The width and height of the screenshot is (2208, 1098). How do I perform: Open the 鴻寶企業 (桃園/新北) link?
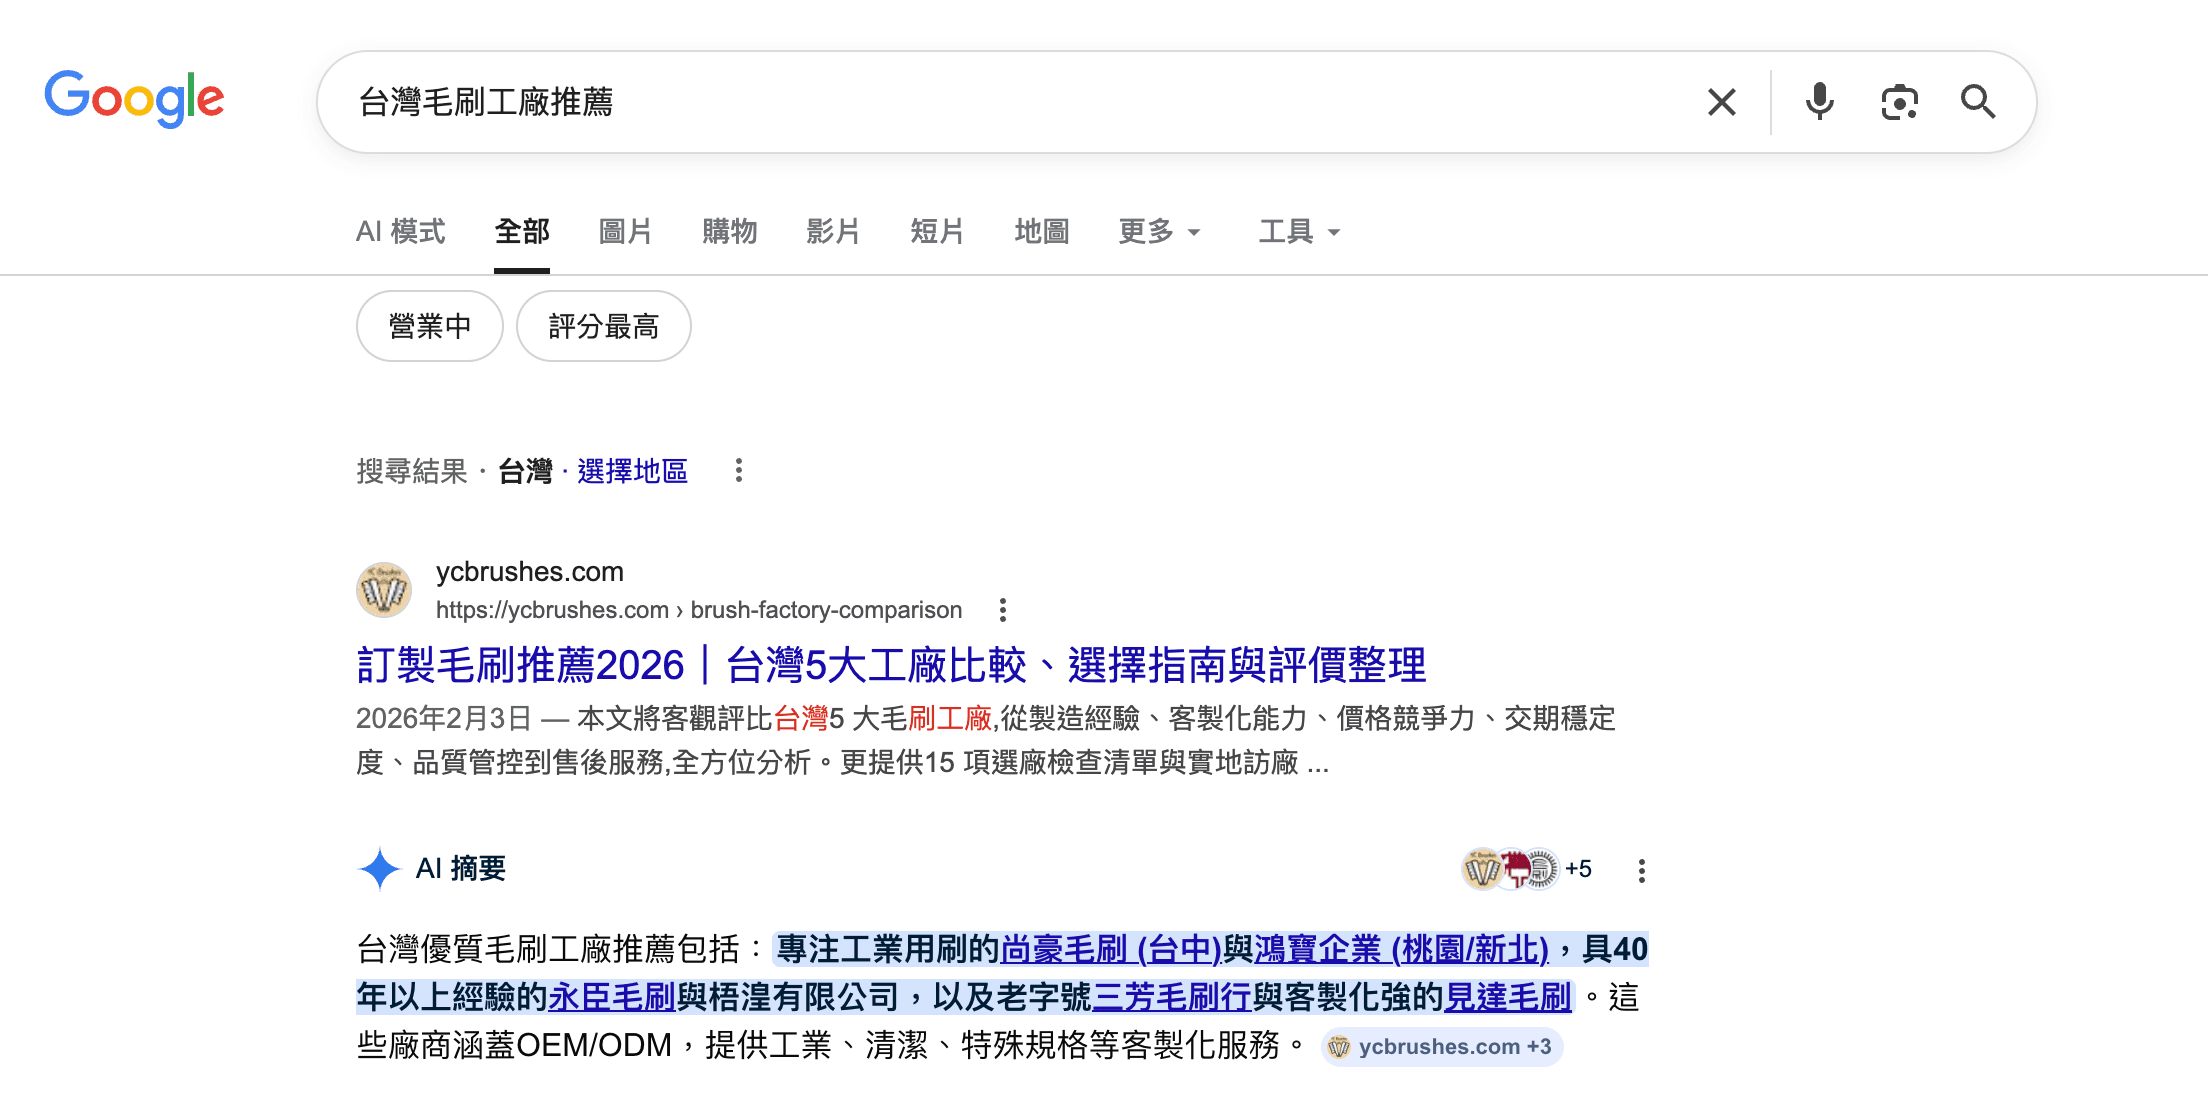[1401, 948]
